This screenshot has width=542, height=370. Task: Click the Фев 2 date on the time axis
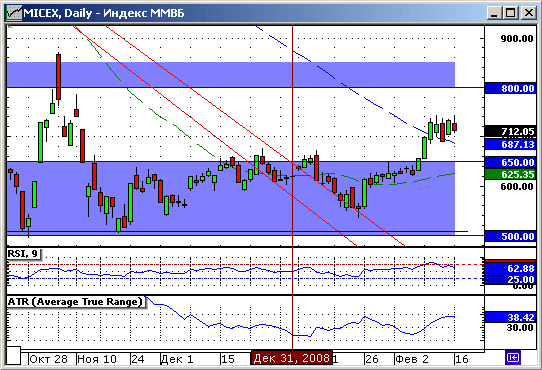point(412,359)
